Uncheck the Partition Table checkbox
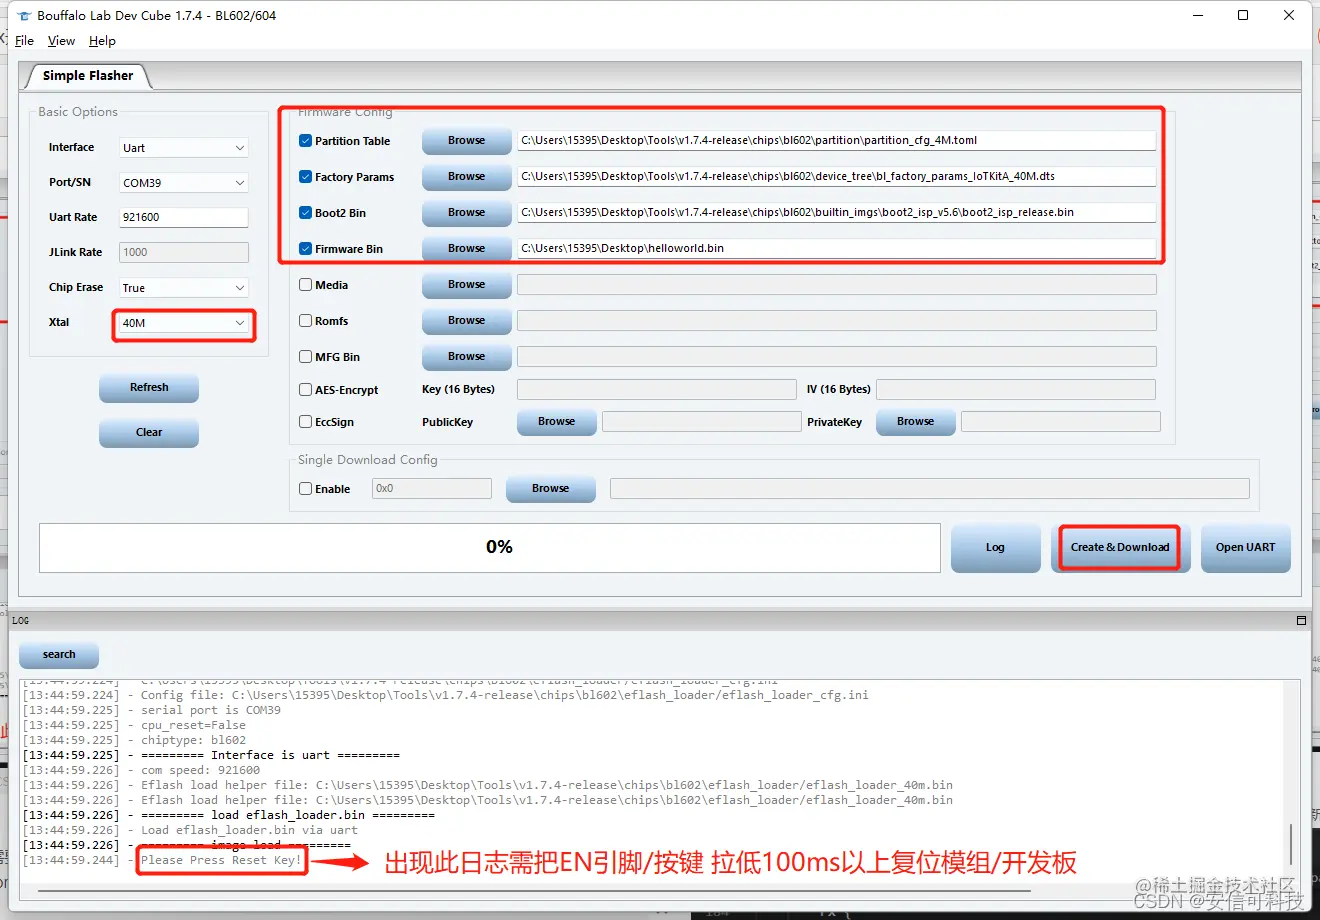 click(306, 141)
